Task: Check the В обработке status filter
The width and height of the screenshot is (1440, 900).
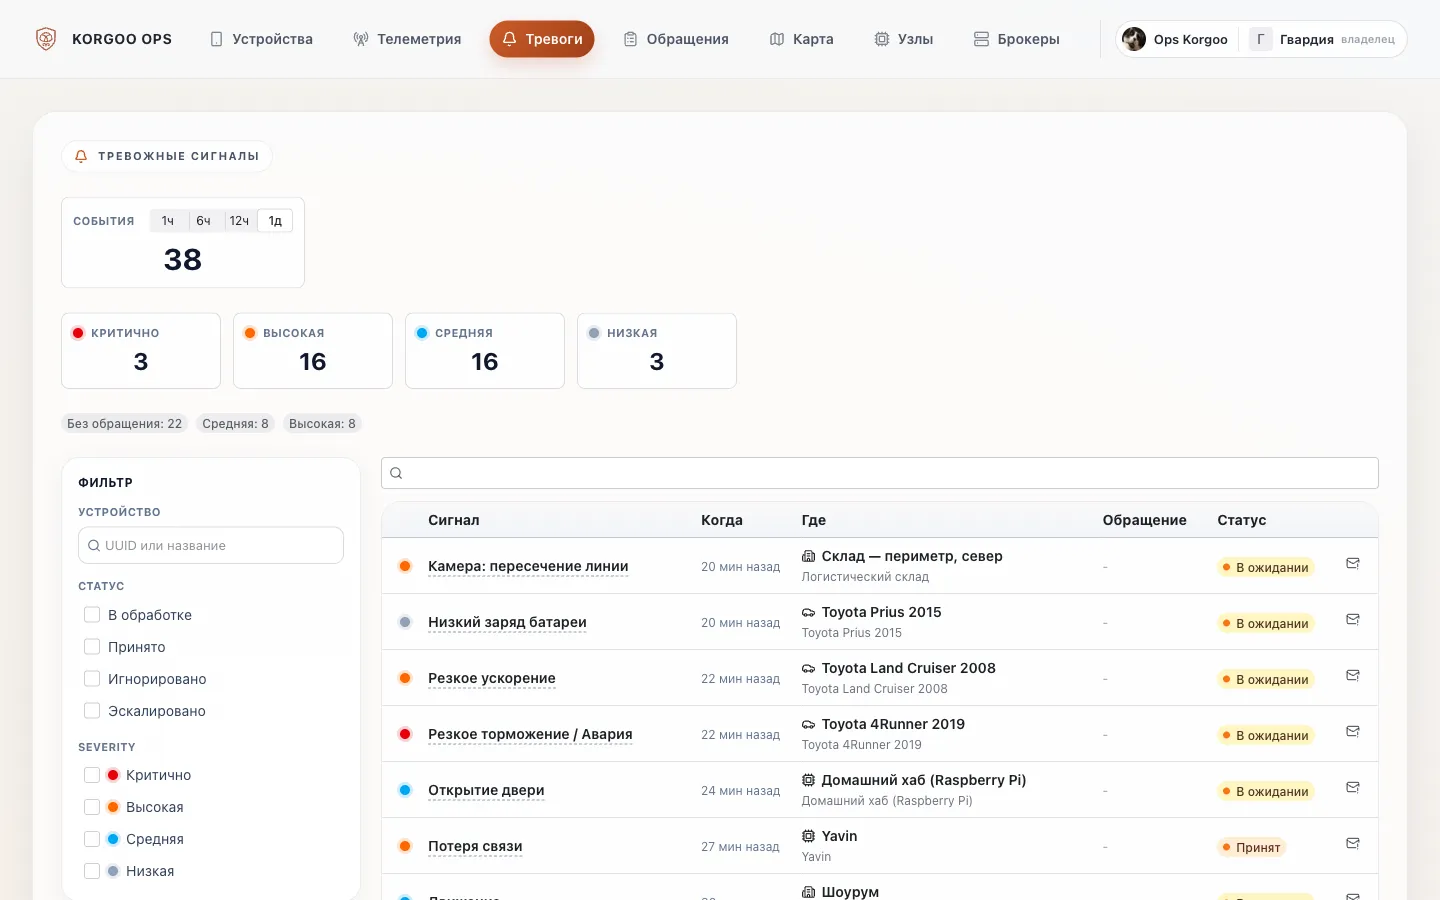Action: [x=92, y=615]
